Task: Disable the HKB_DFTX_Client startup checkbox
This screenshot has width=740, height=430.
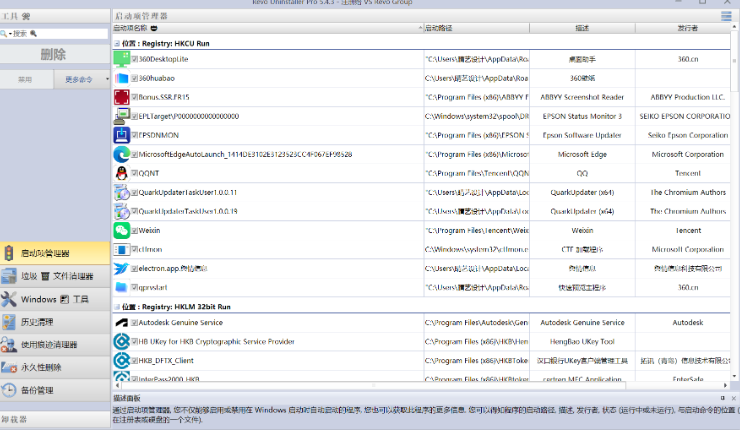Action: tap(134, 360)
